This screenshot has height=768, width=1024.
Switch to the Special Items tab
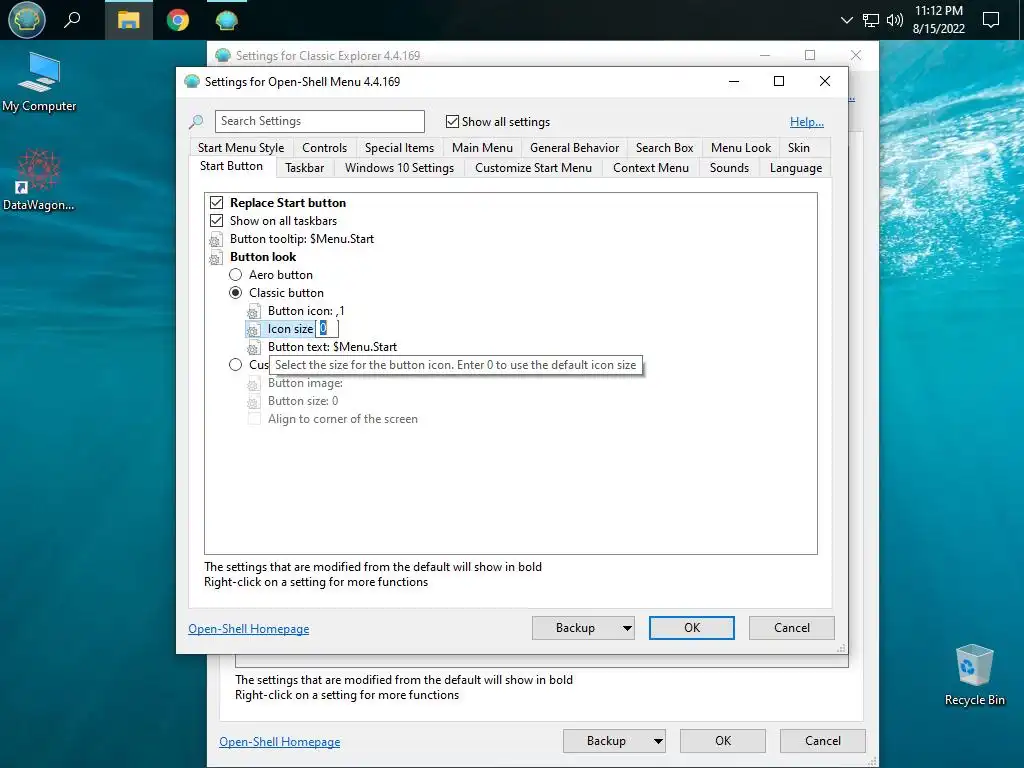(400, 148)
